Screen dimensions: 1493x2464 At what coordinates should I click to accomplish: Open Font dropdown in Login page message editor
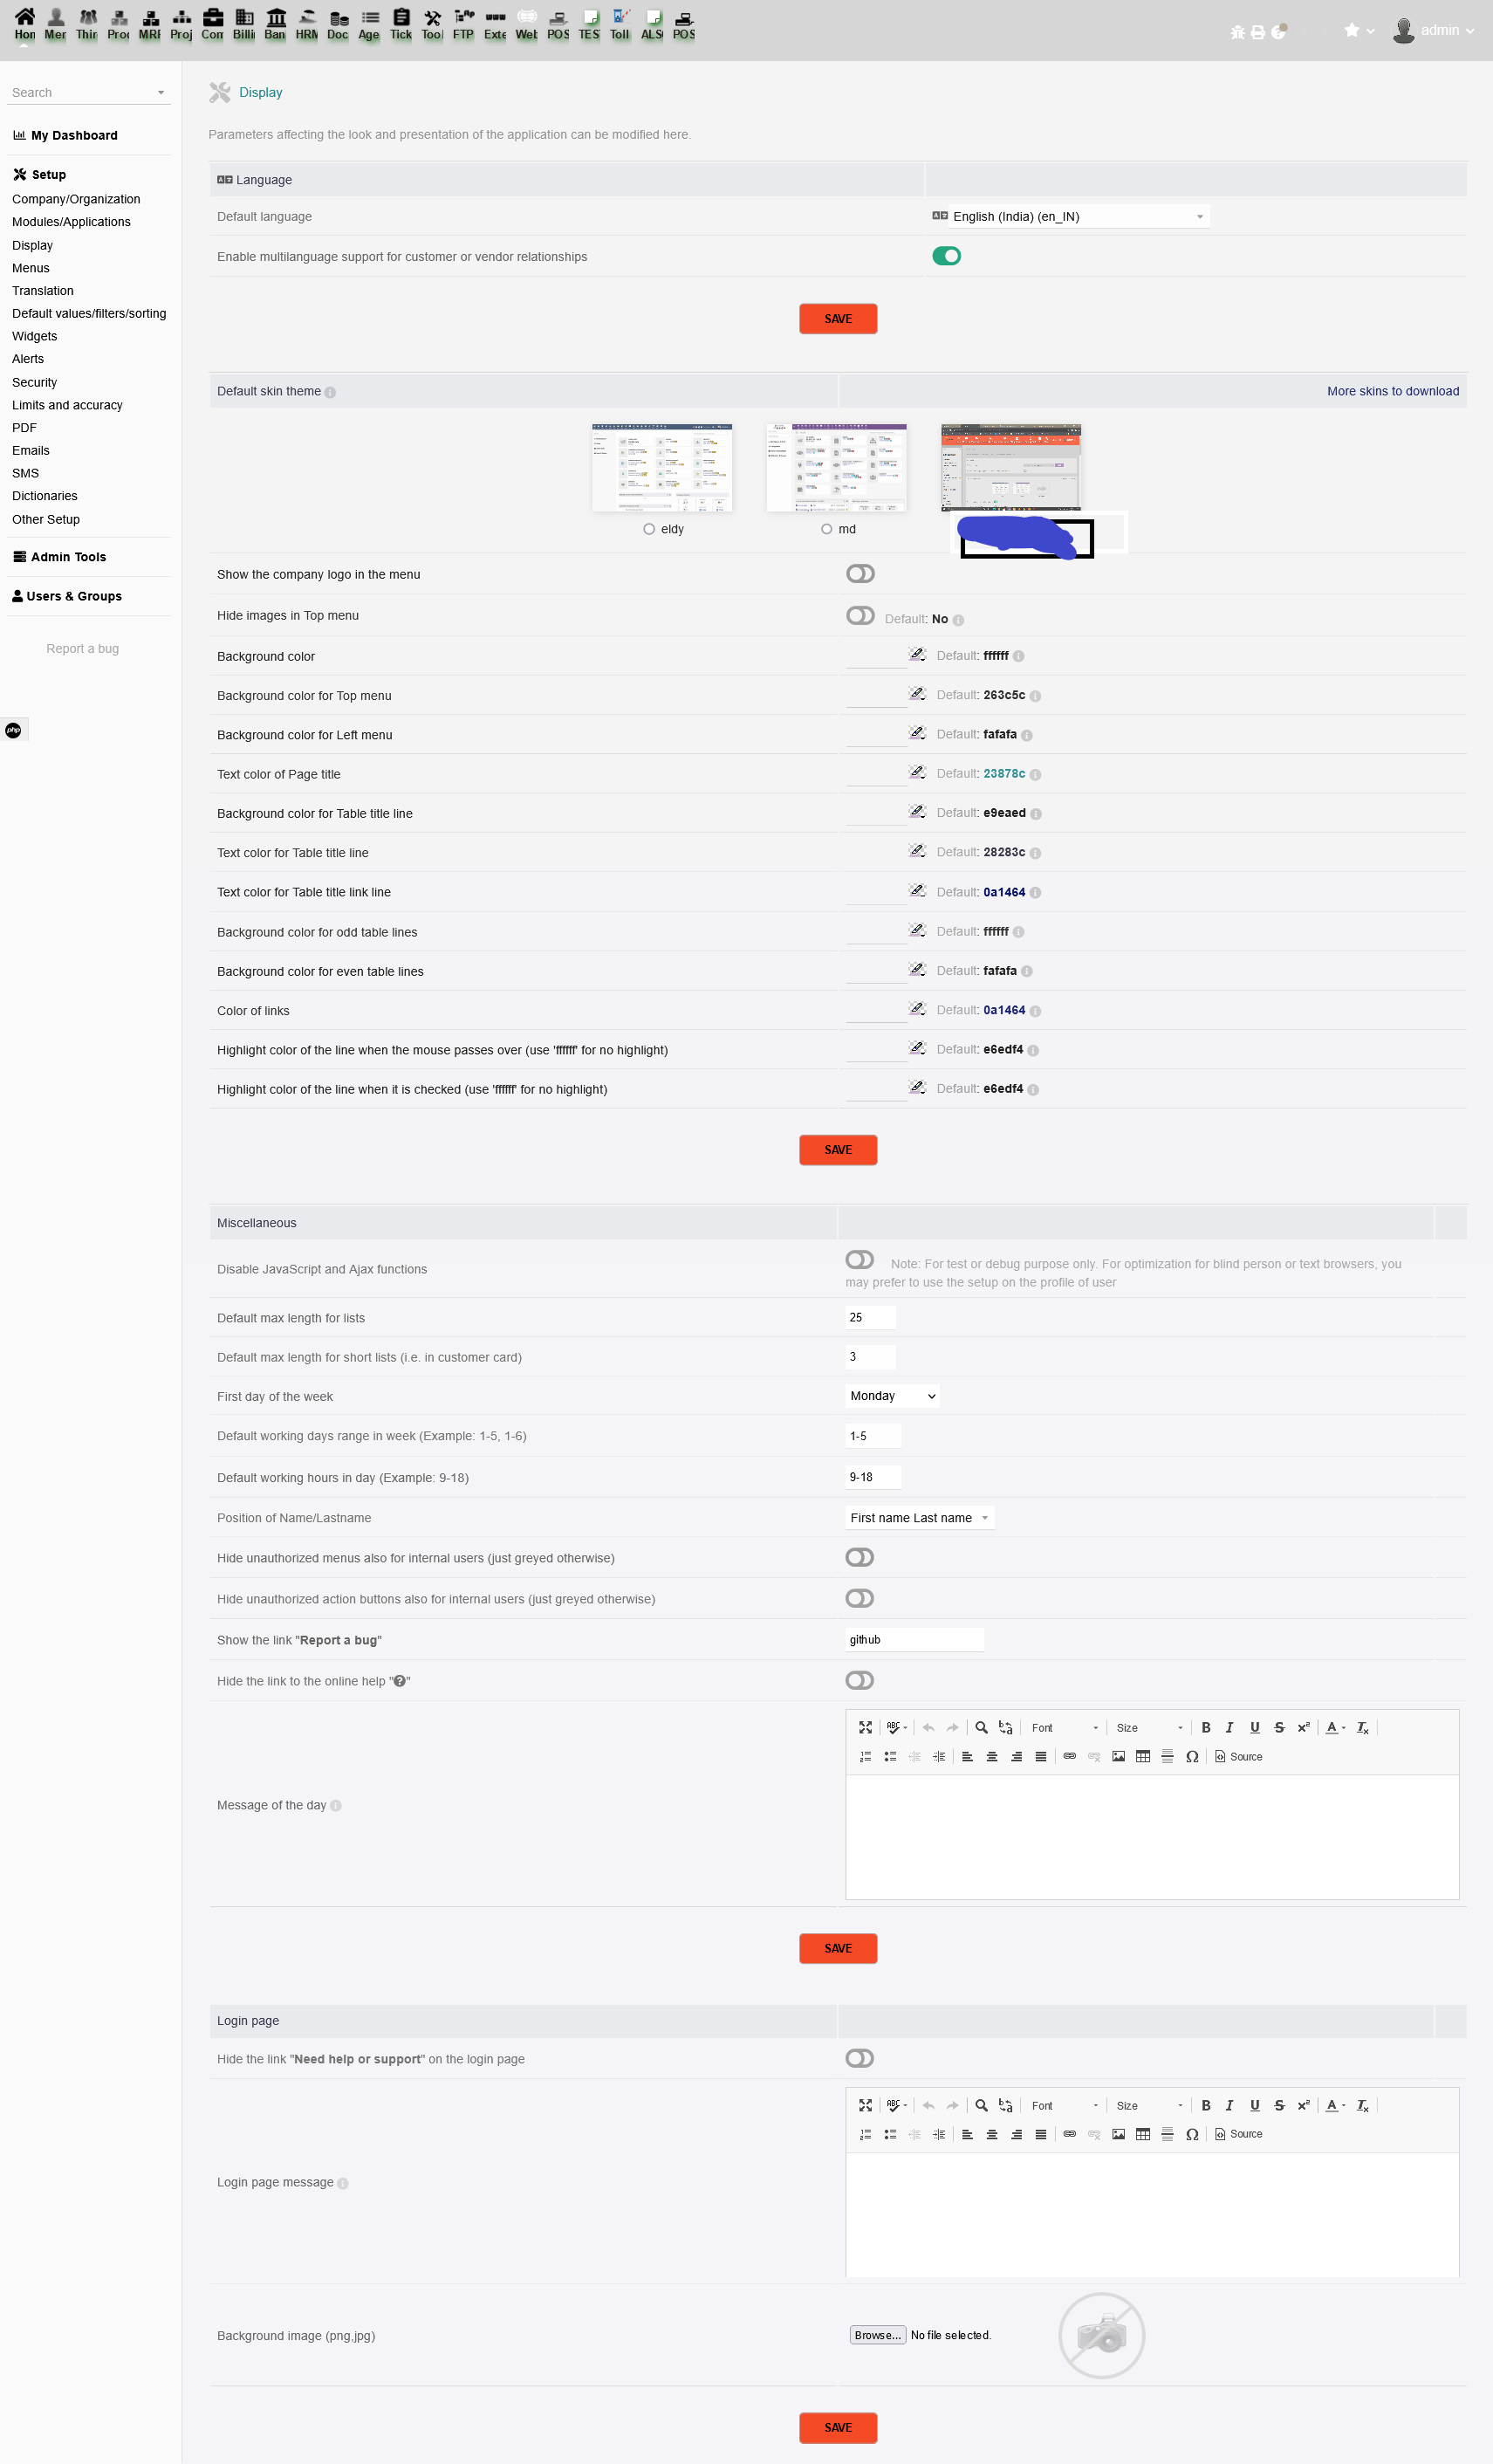1064,2106
